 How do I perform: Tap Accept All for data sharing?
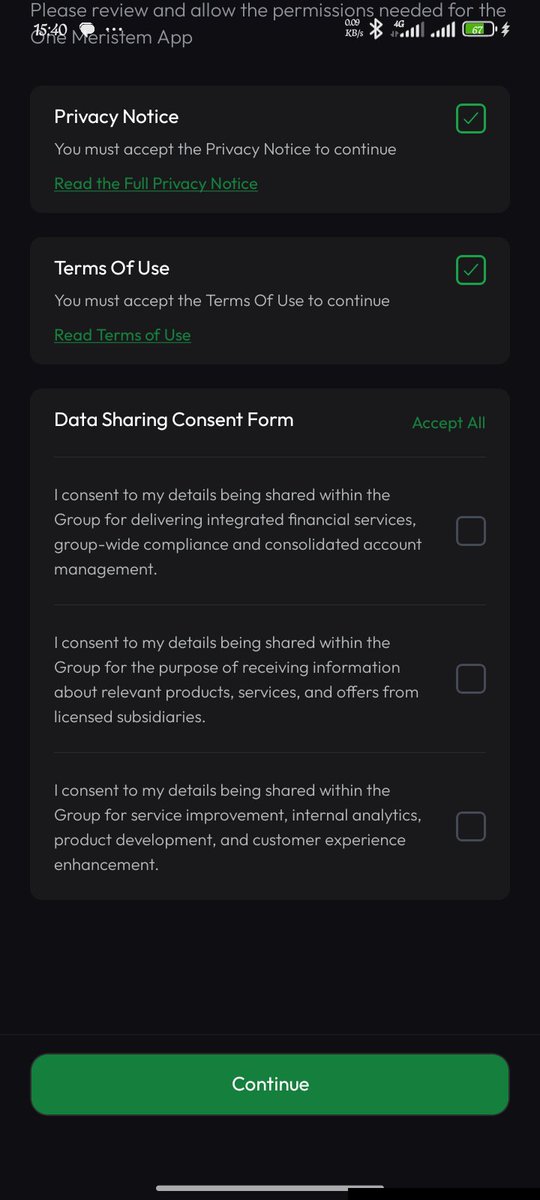tap(449, 423)
